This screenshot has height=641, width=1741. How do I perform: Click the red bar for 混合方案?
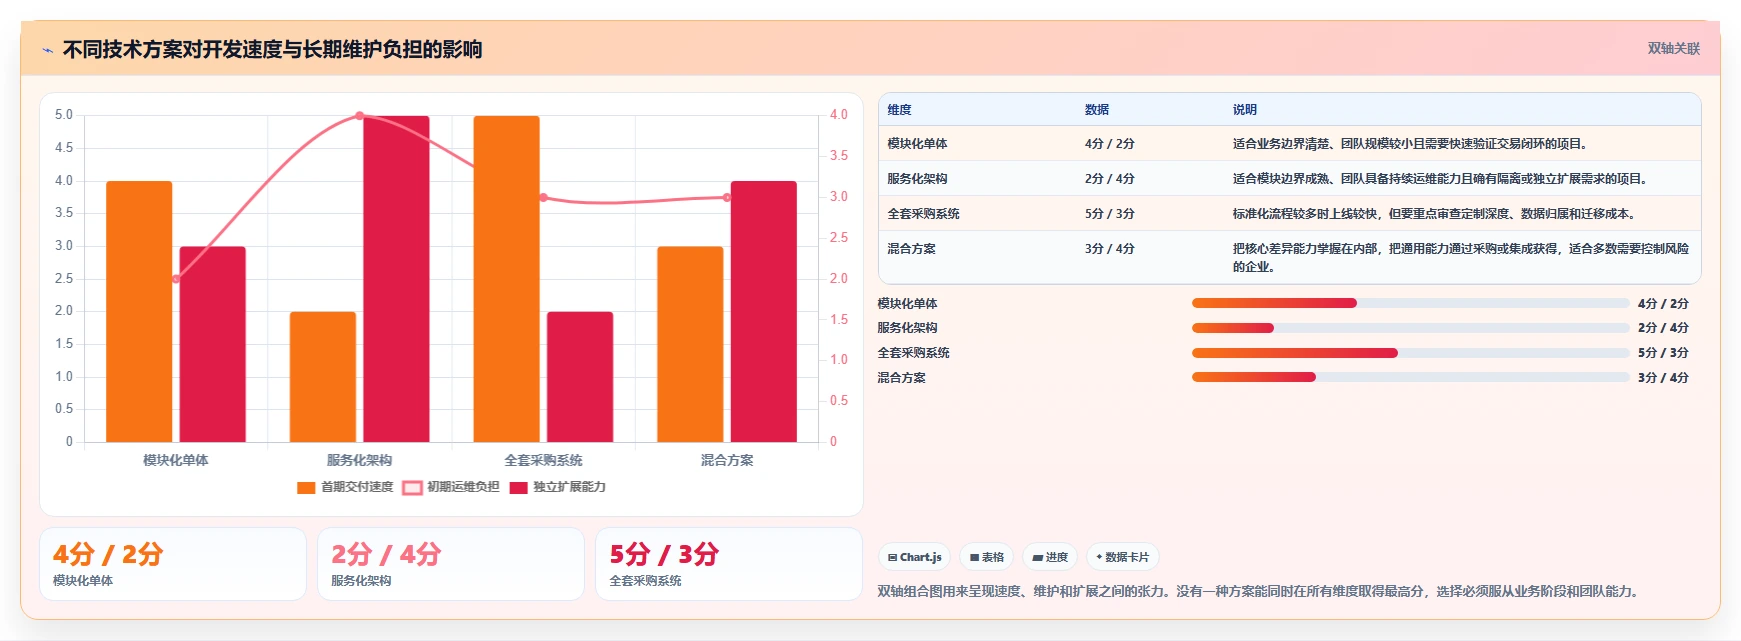[x=764, y=311]
